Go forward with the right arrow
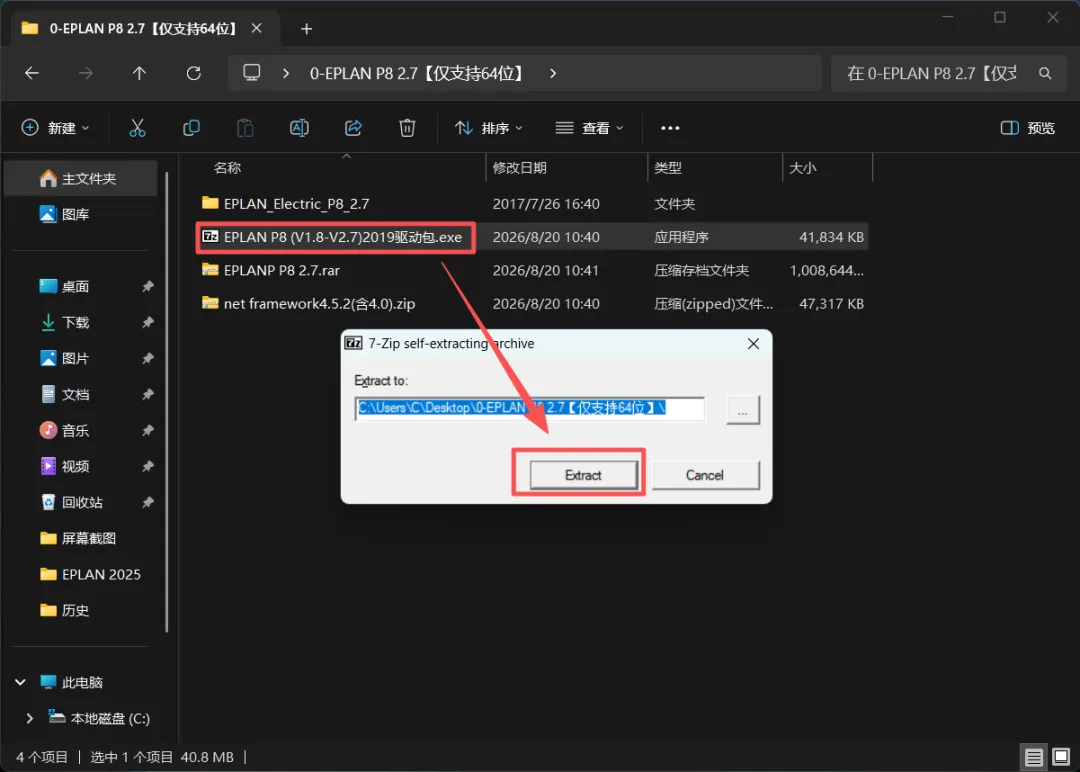1080x772 pixels. coord(85,73)
